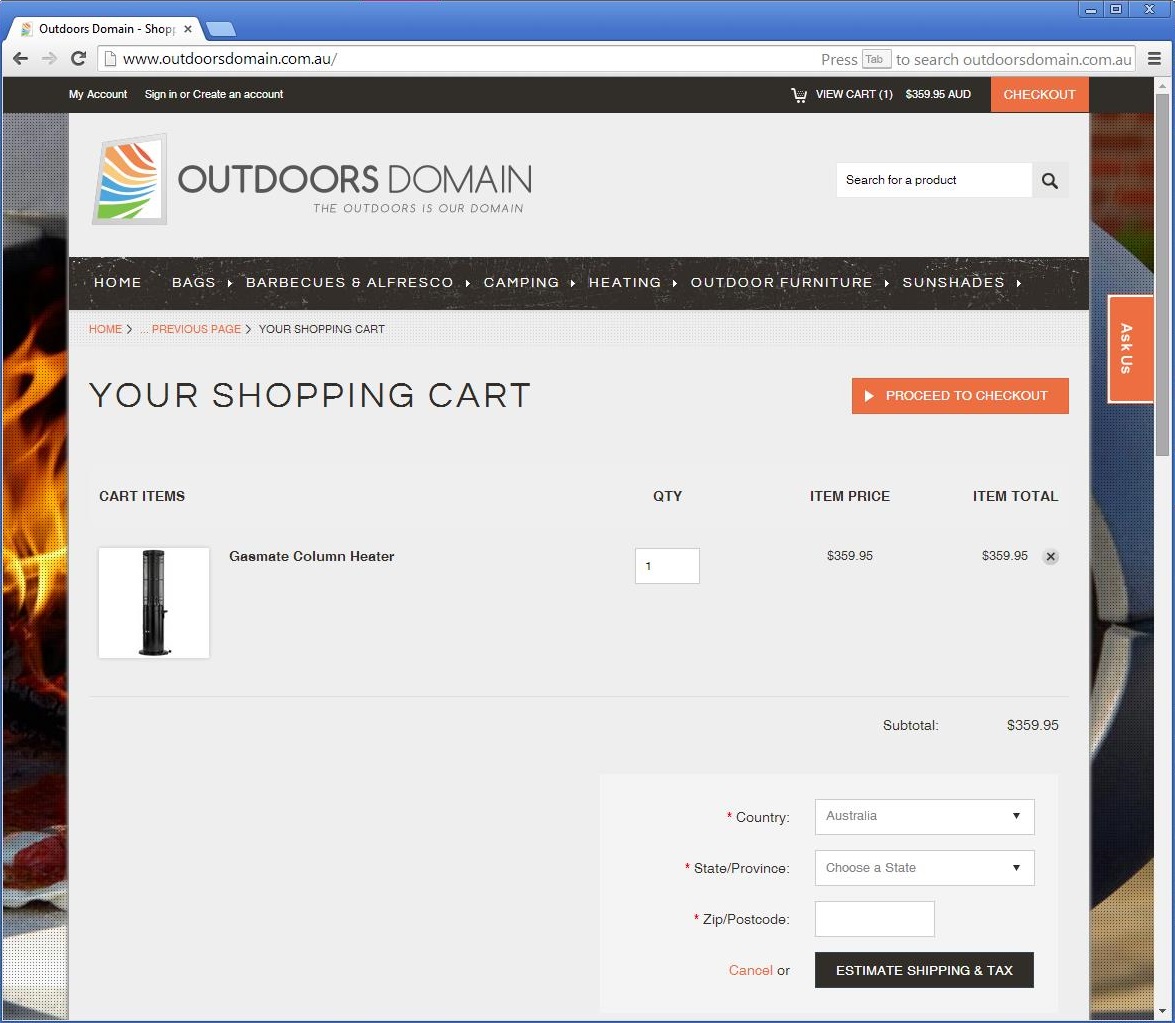1175x1023 pixels.
Task: Open the Barbecues & Alfresco menu
Action: [349, 283]
